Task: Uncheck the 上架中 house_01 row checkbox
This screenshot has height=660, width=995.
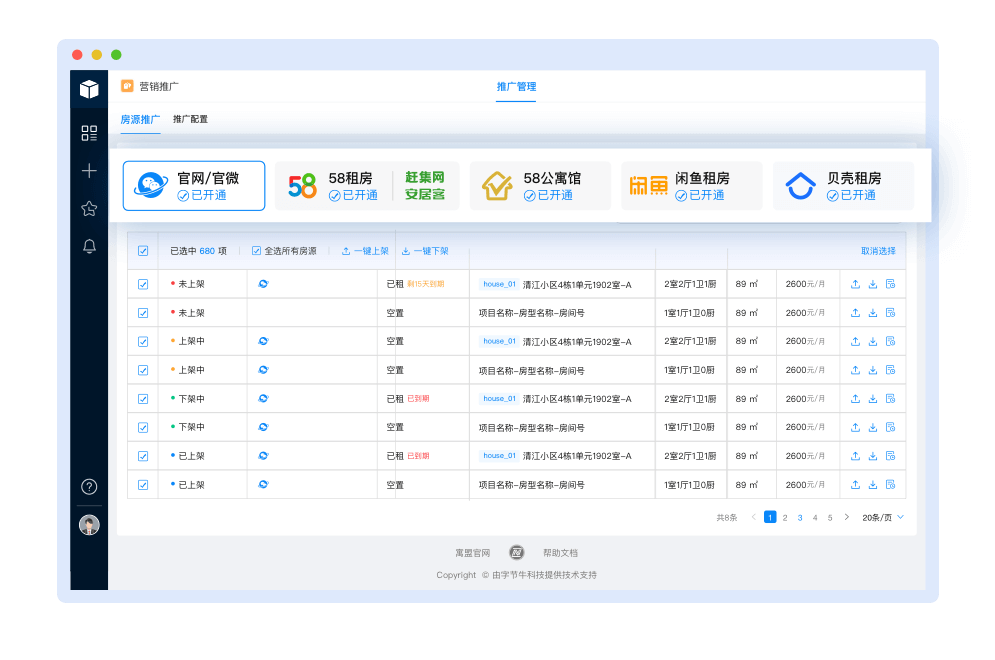Action: point(143,341)
